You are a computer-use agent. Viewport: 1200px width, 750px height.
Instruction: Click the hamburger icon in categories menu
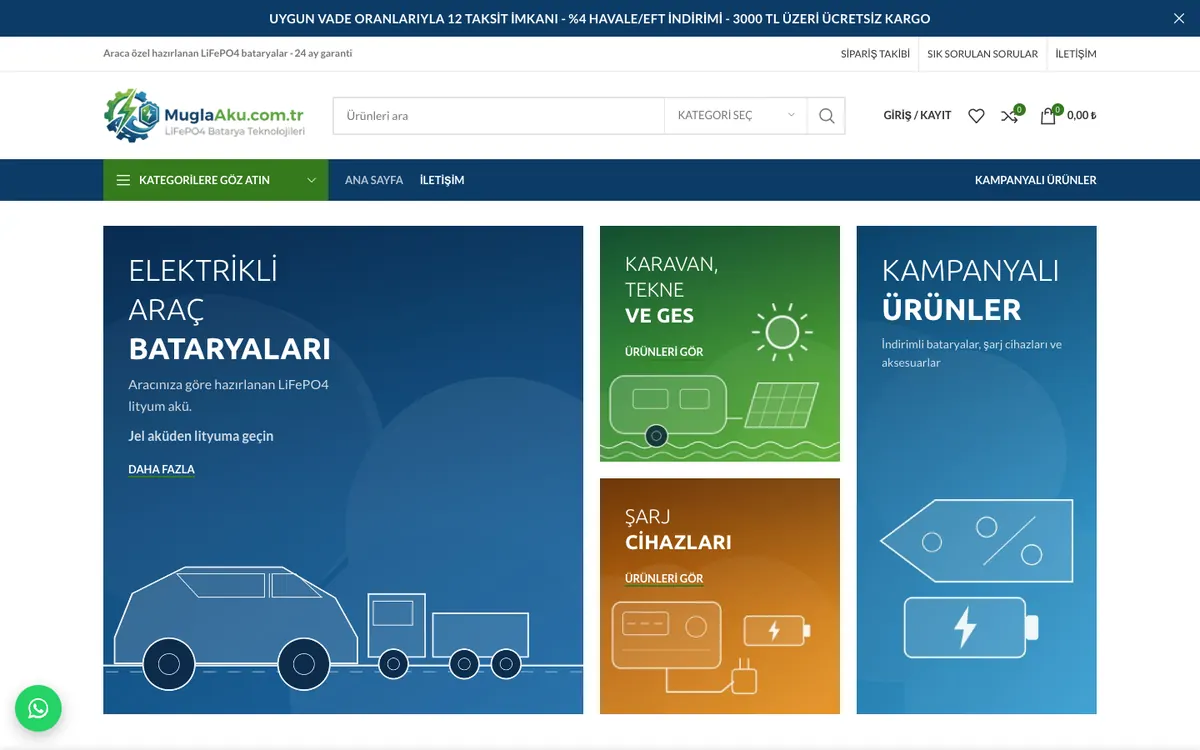click(123, 180)
